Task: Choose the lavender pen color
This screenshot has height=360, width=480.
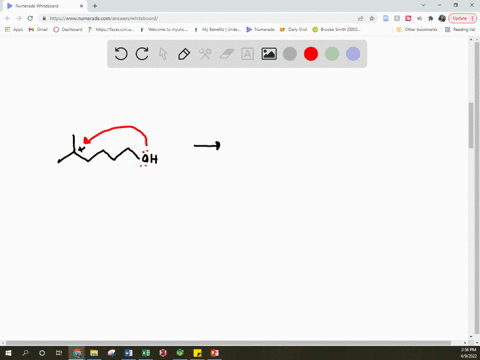Action: point(353,54)
